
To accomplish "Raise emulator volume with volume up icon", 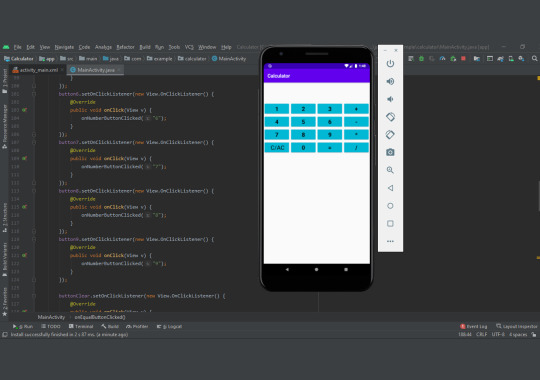I will 390,82.
